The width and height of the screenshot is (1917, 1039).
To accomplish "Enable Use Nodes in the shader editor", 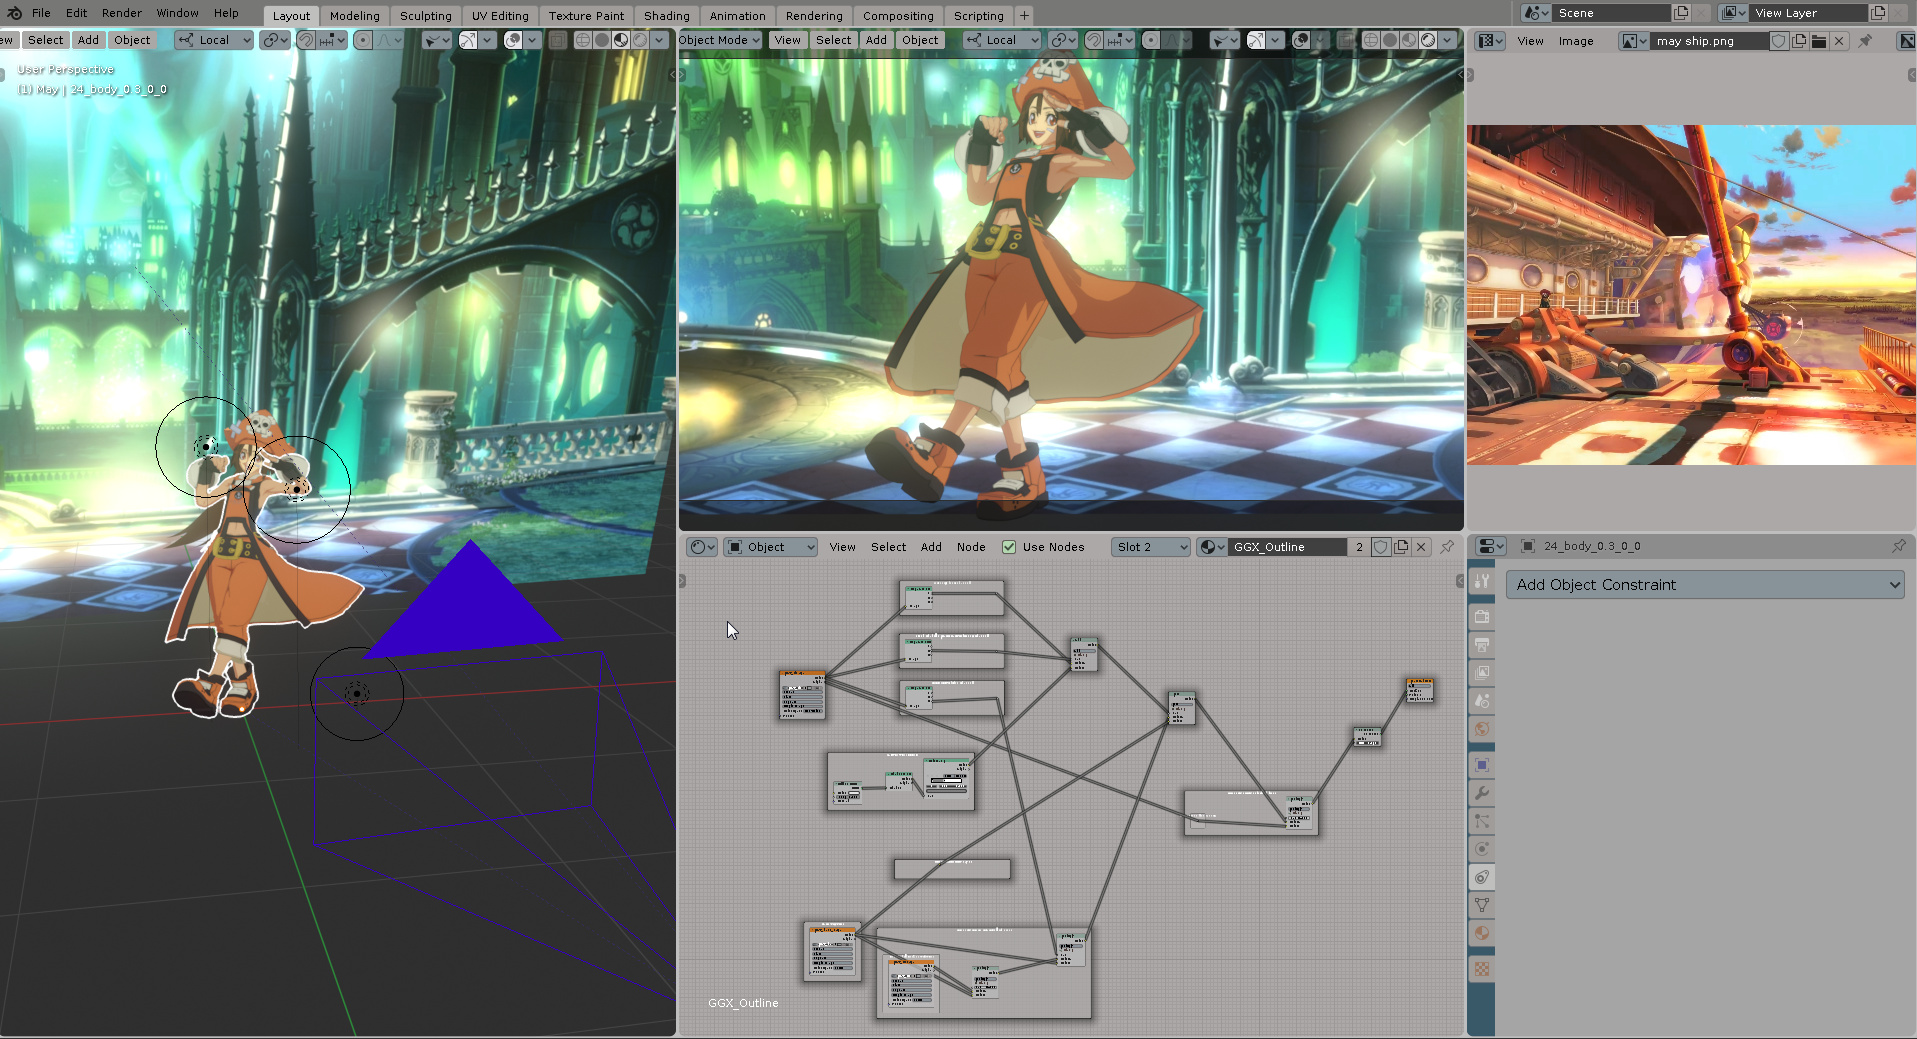I will [x=1009, y=547].
